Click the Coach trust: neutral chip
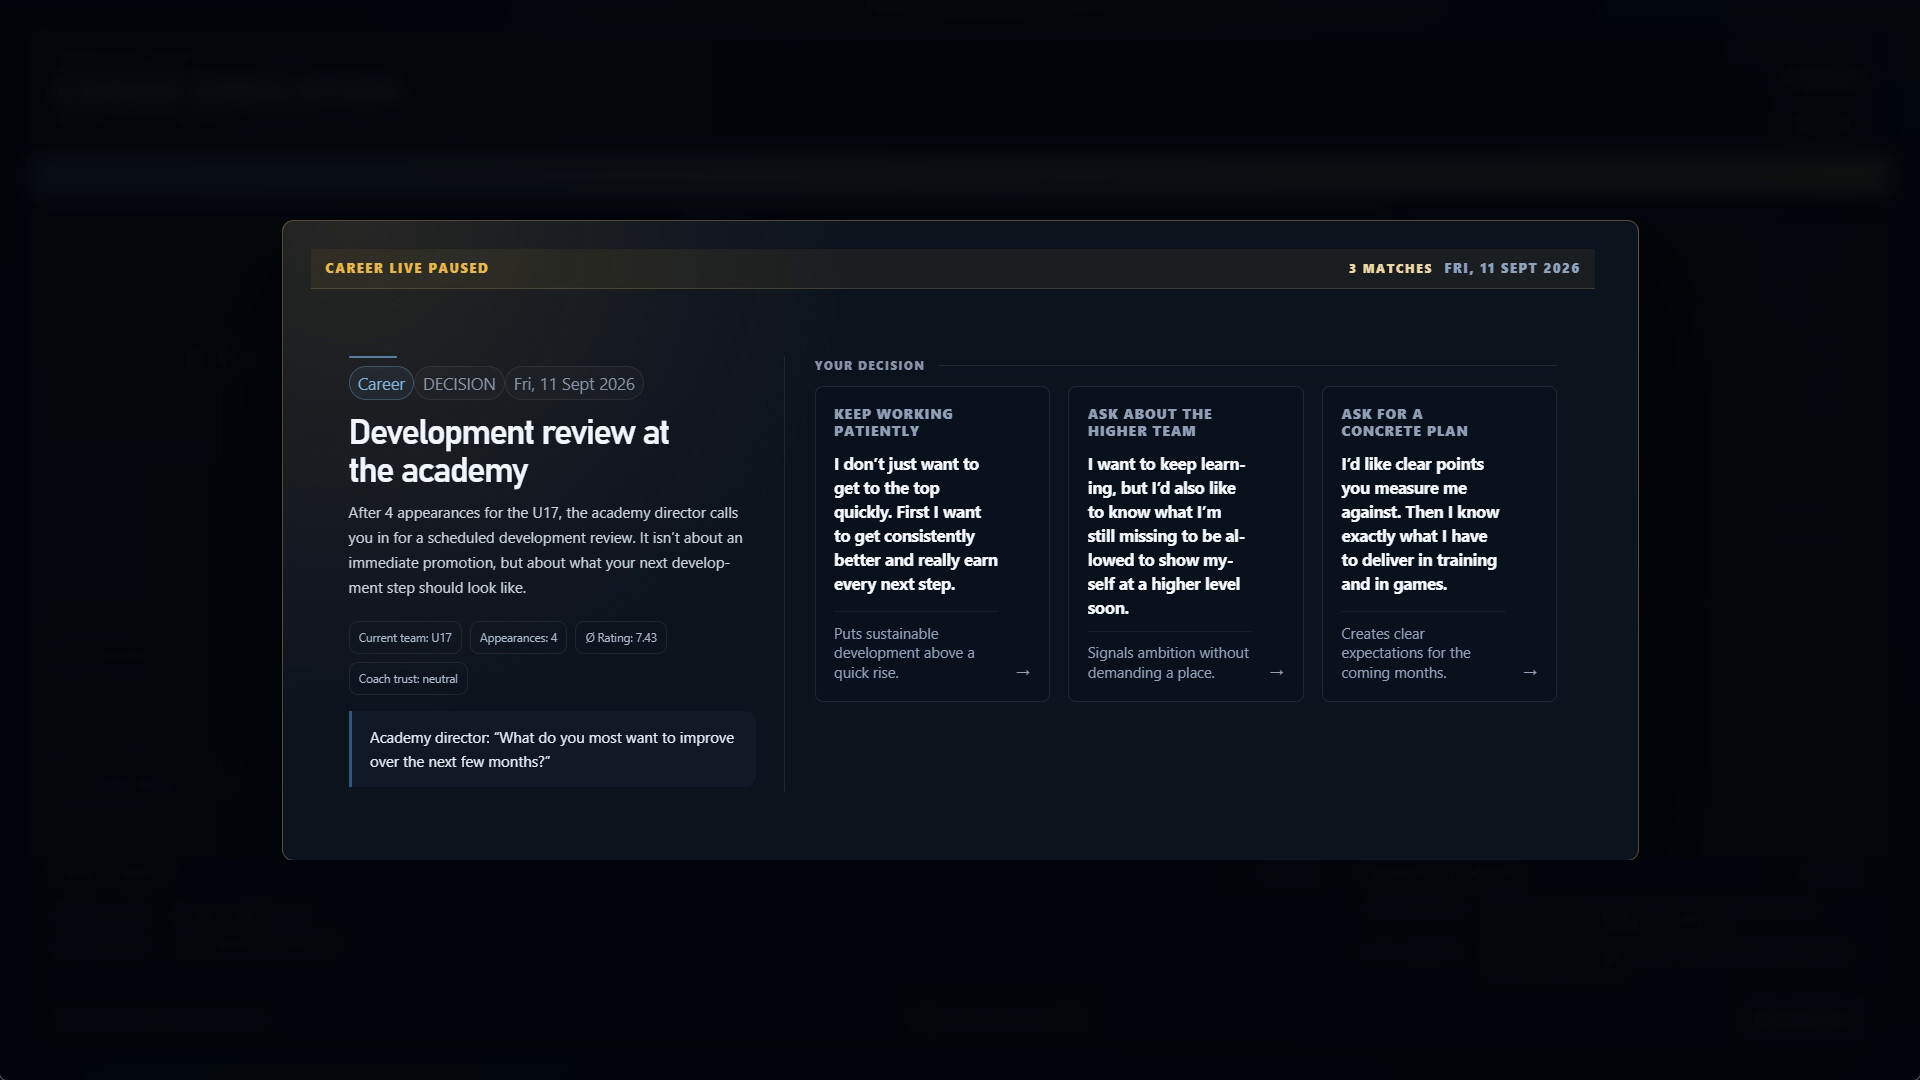The width and height of the screenshot is (1920, 1080). pos(408,679)
